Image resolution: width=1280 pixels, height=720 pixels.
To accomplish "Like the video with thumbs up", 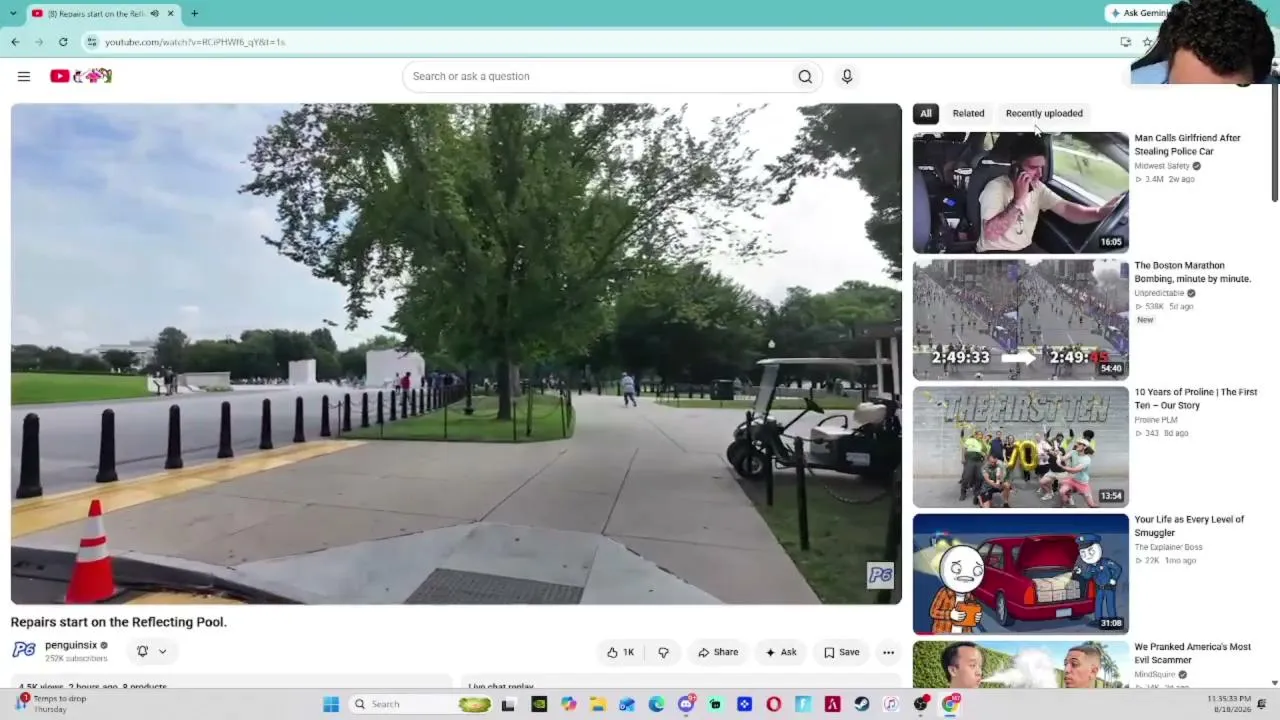I will (x=621, y=652).
